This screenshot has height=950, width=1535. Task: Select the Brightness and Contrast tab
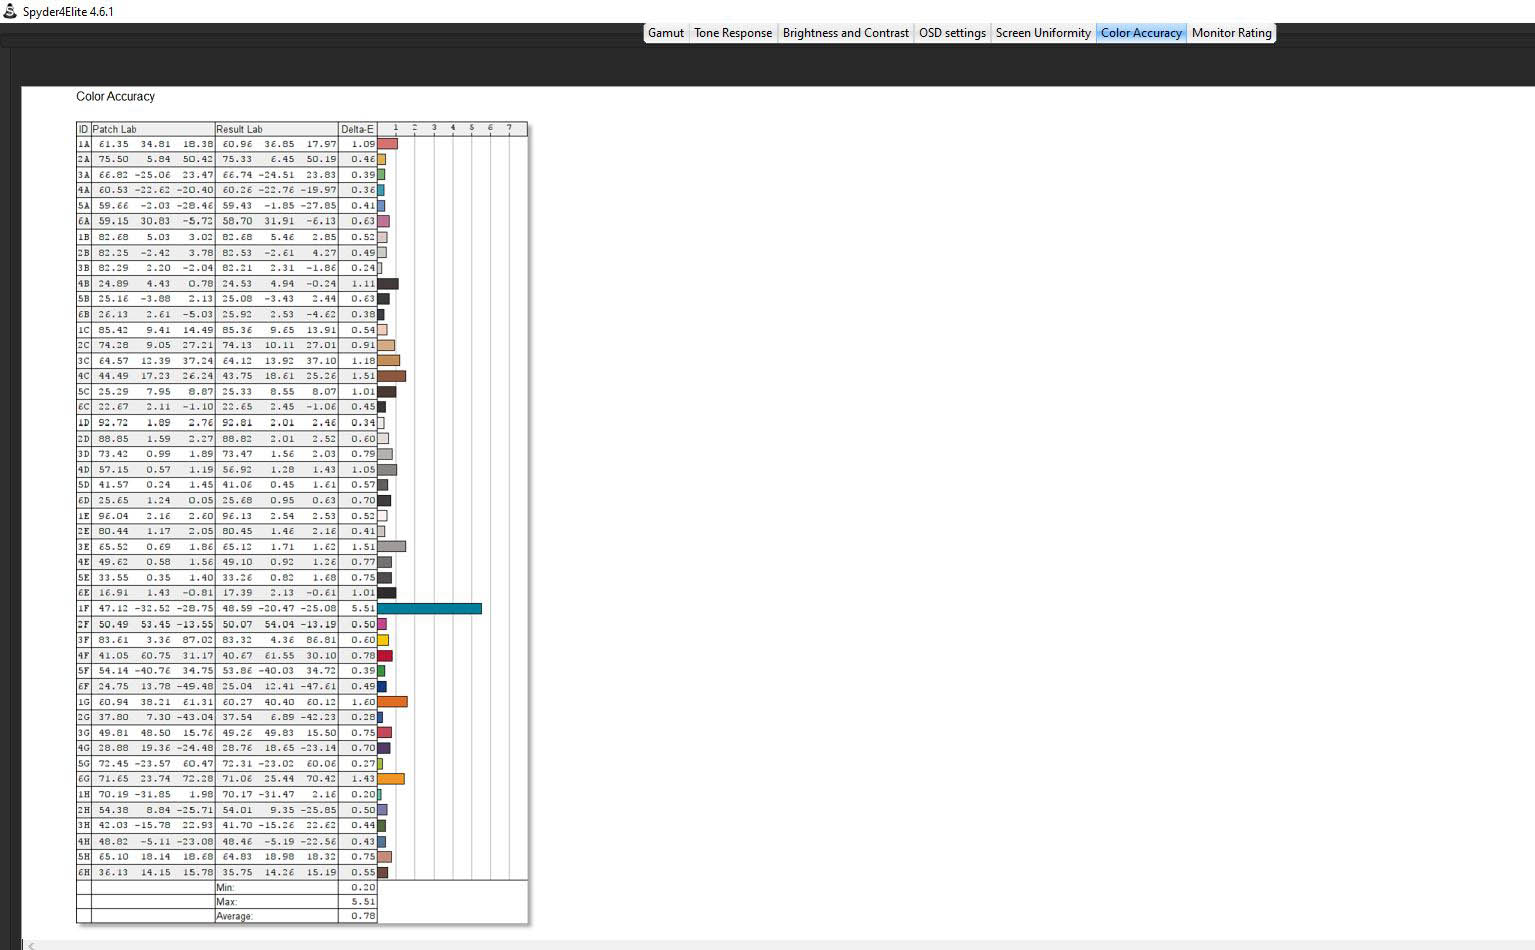click(x=846, y=33)
